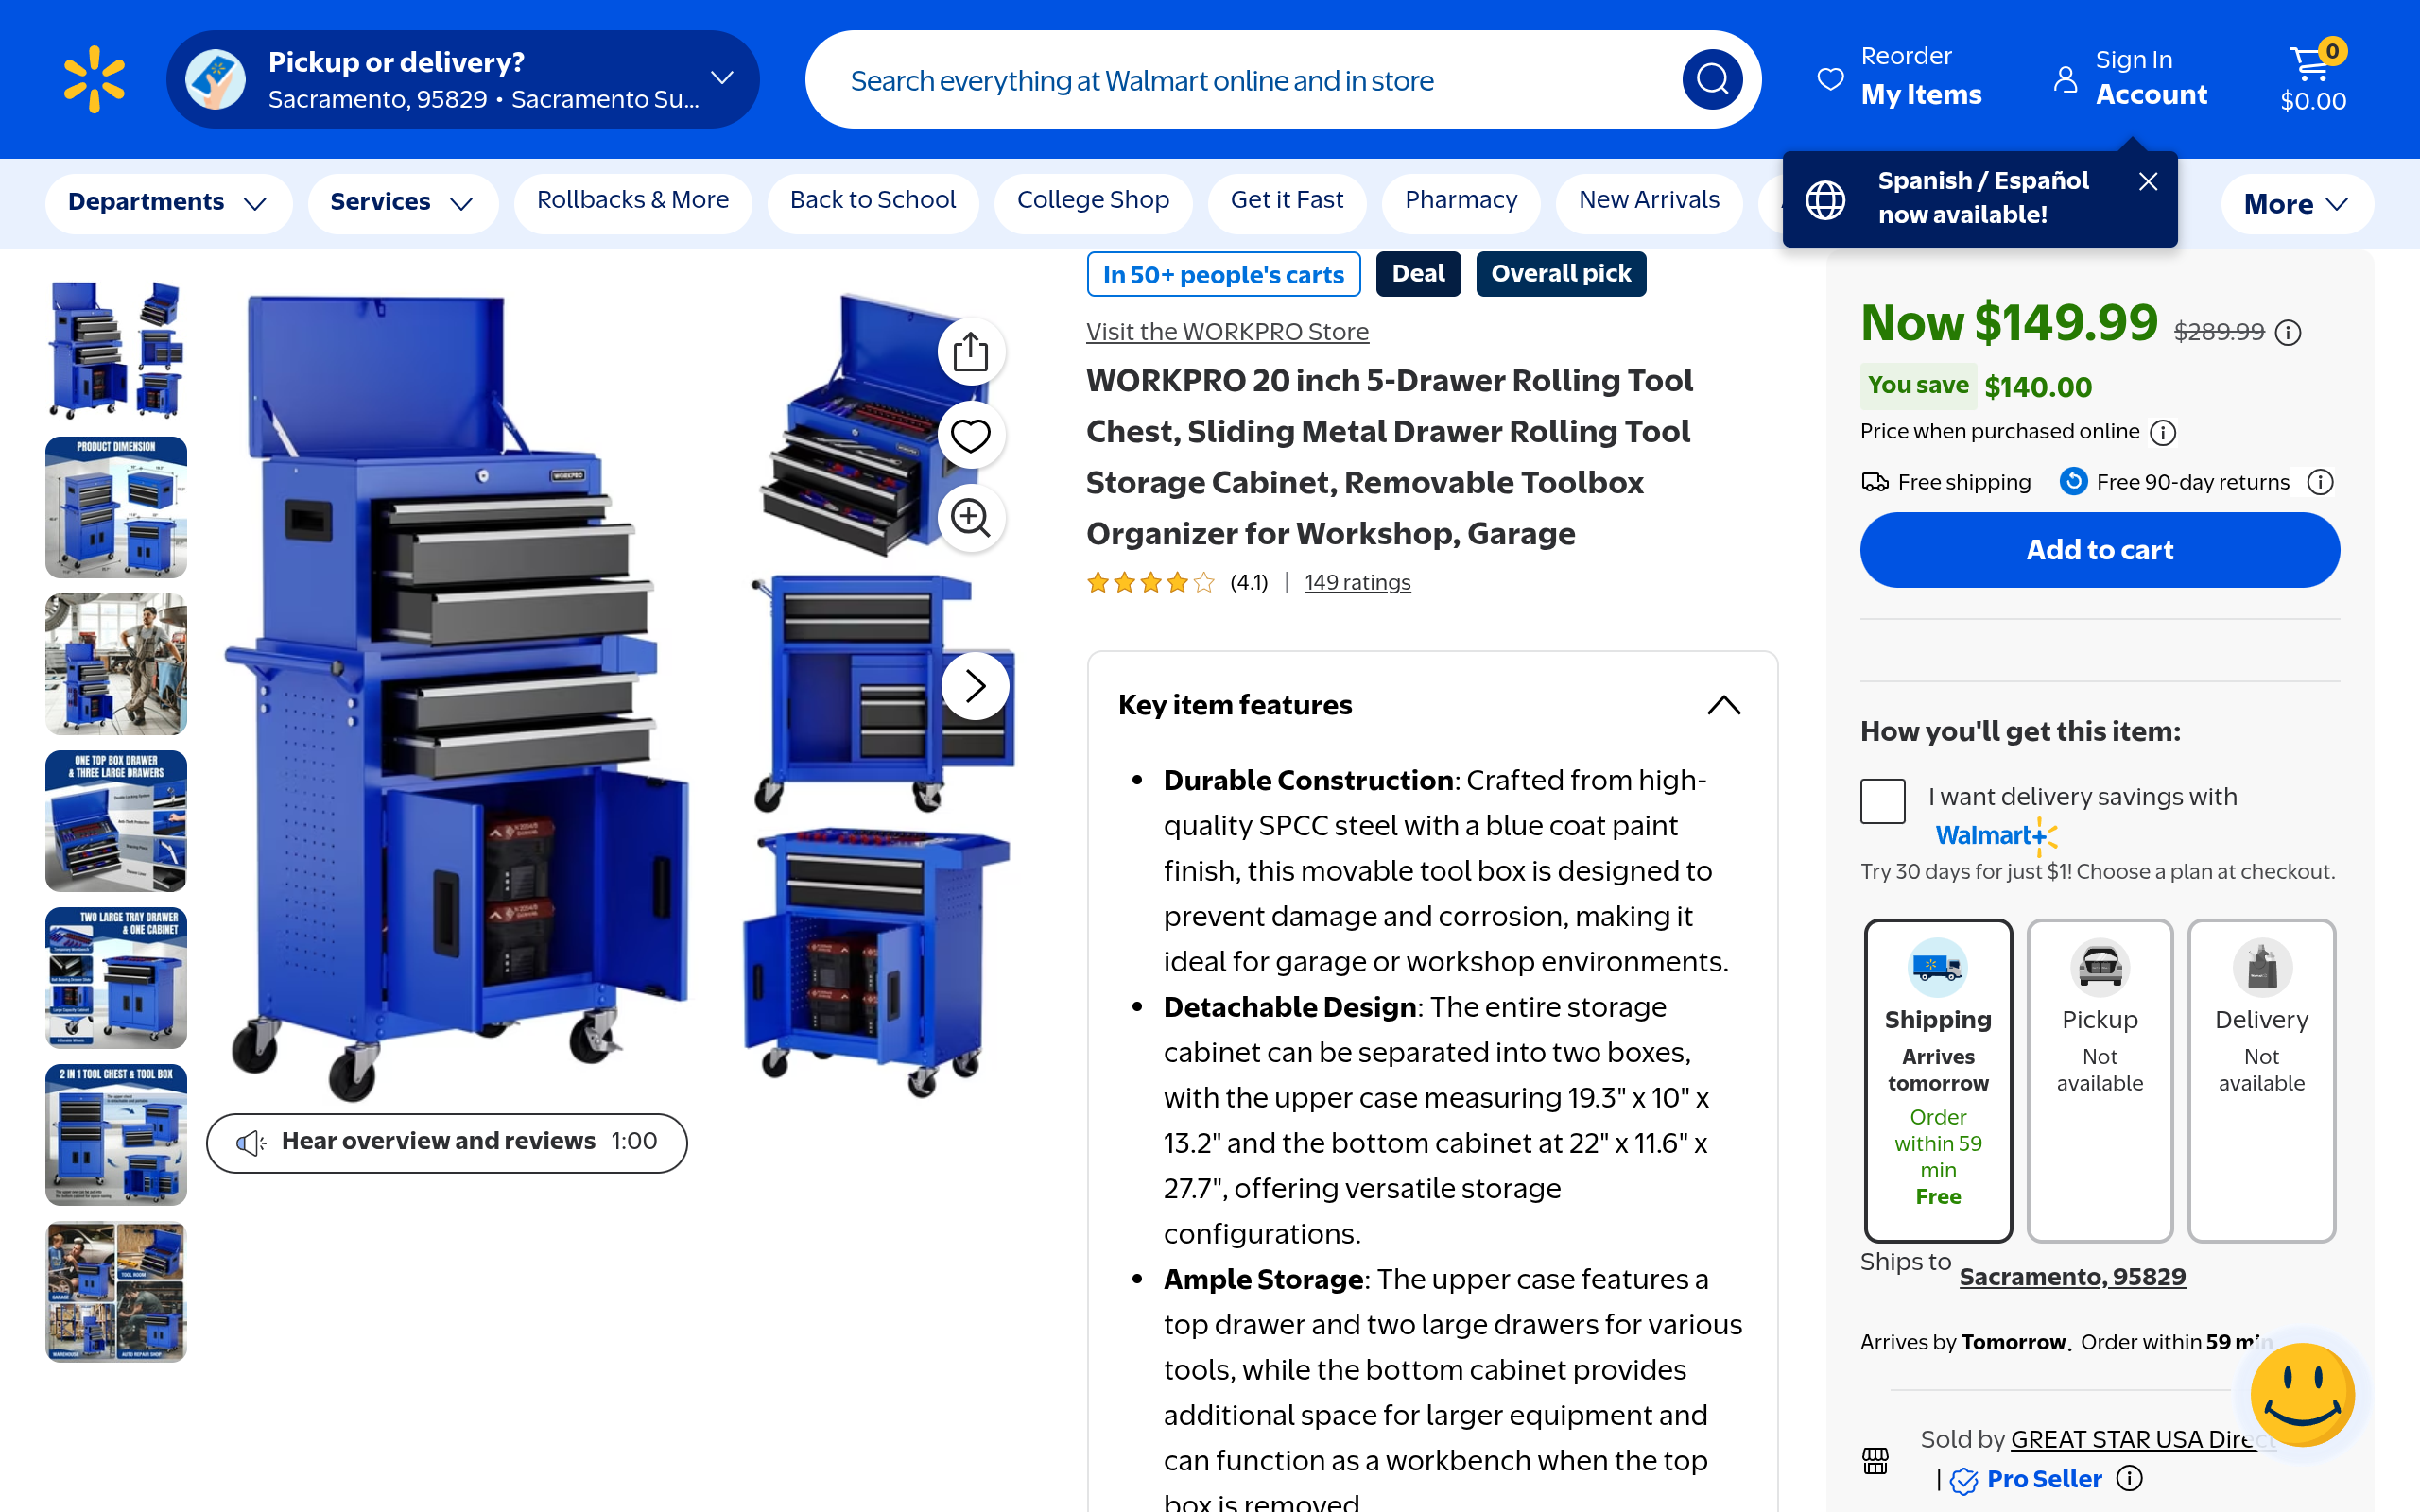This screenshot has height=1512, width=2420.
Task: Open the shopping cart icon
Action: click(2313, 65)
